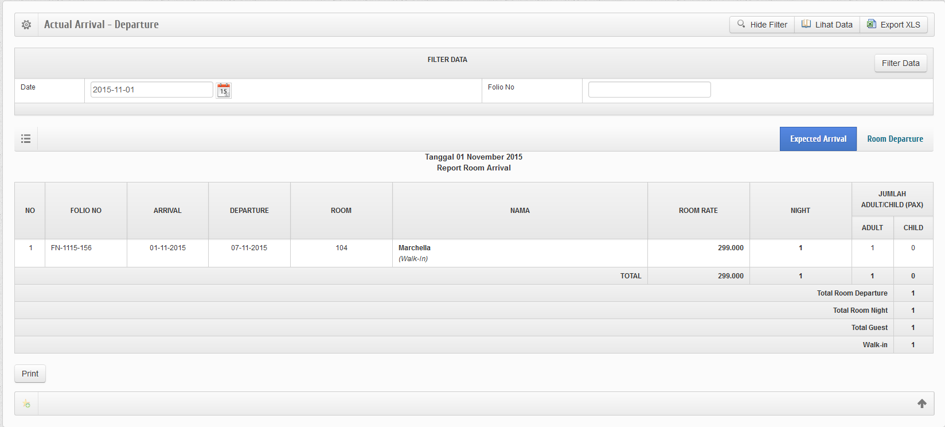Image resolution: width=945 pixels, height=427 pixels.
Task: Click the Date input field
Action: tap(151, 90)
